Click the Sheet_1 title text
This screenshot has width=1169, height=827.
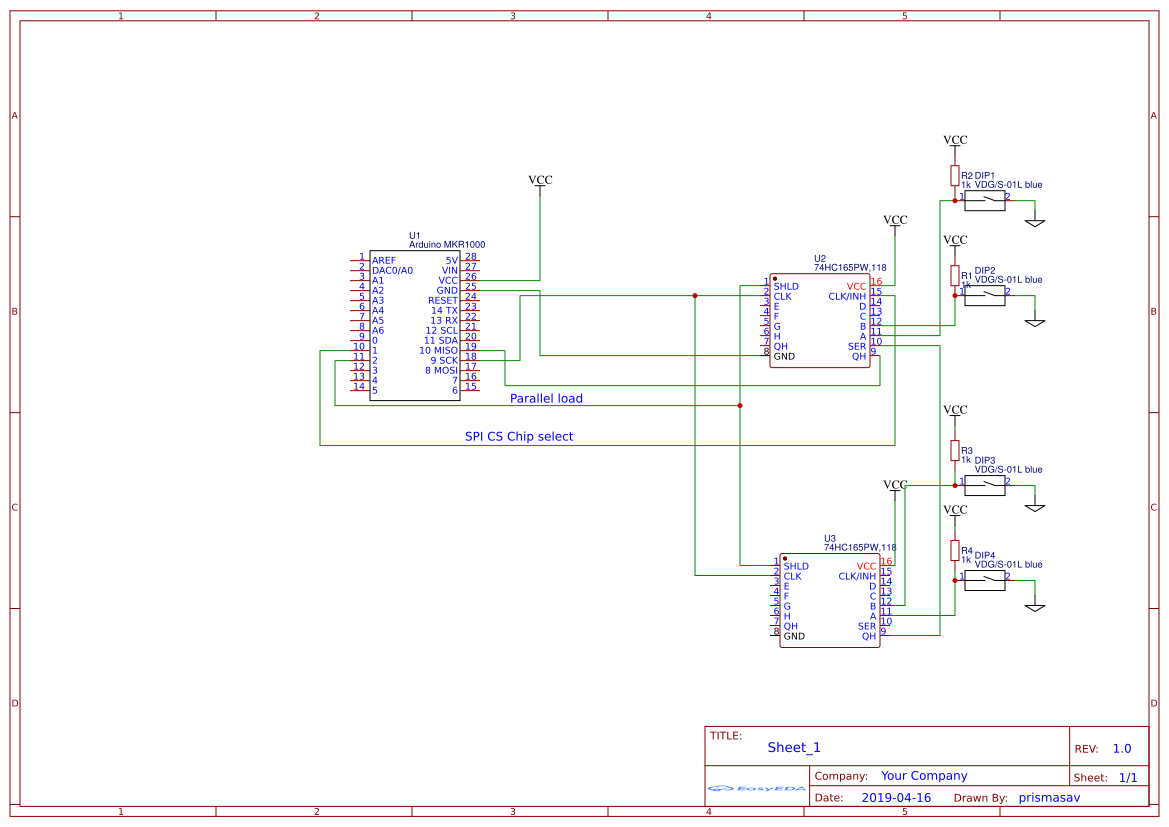tap(793, 747)
